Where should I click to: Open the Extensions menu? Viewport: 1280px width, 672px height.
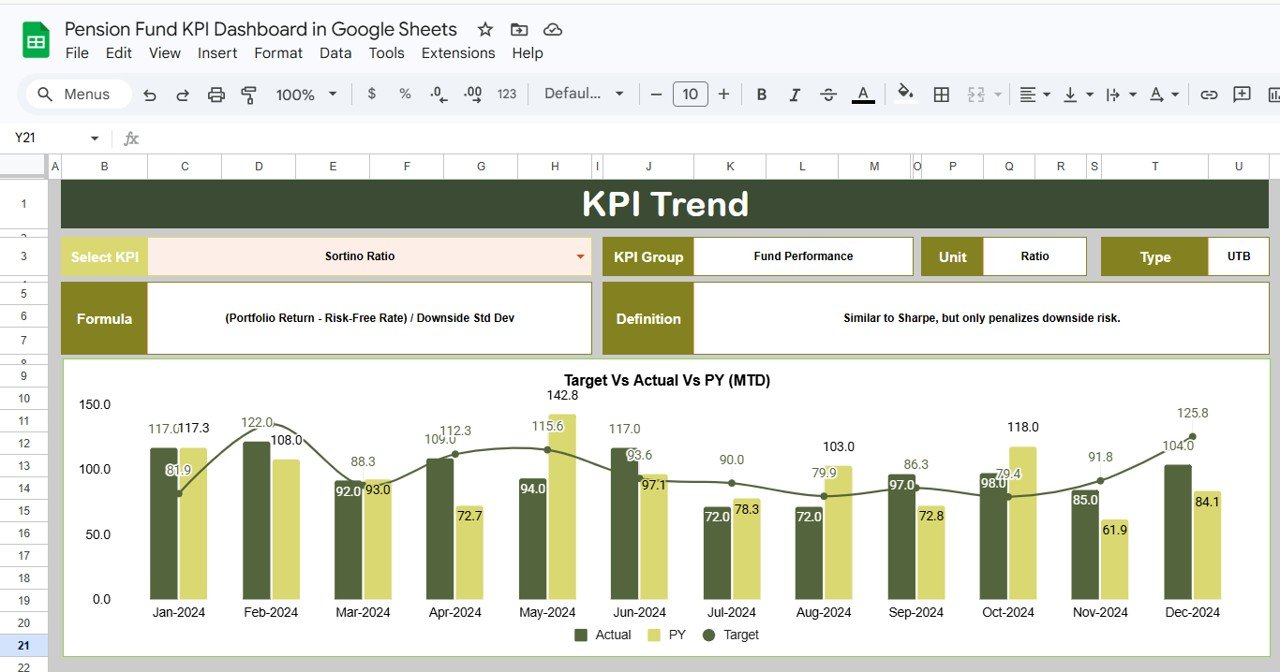458,53
